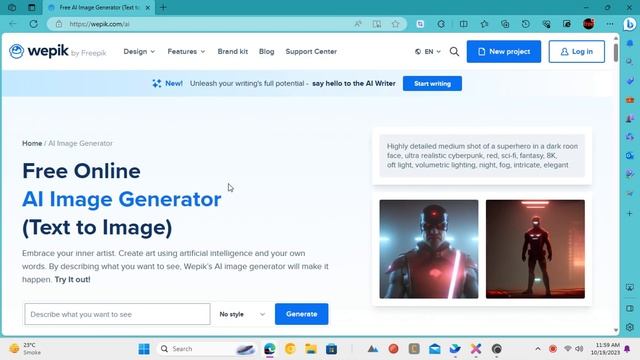This screenshot has width=640, height=360.
Task: Add a sidebar app with plus icon
Action: pos(630,213)
